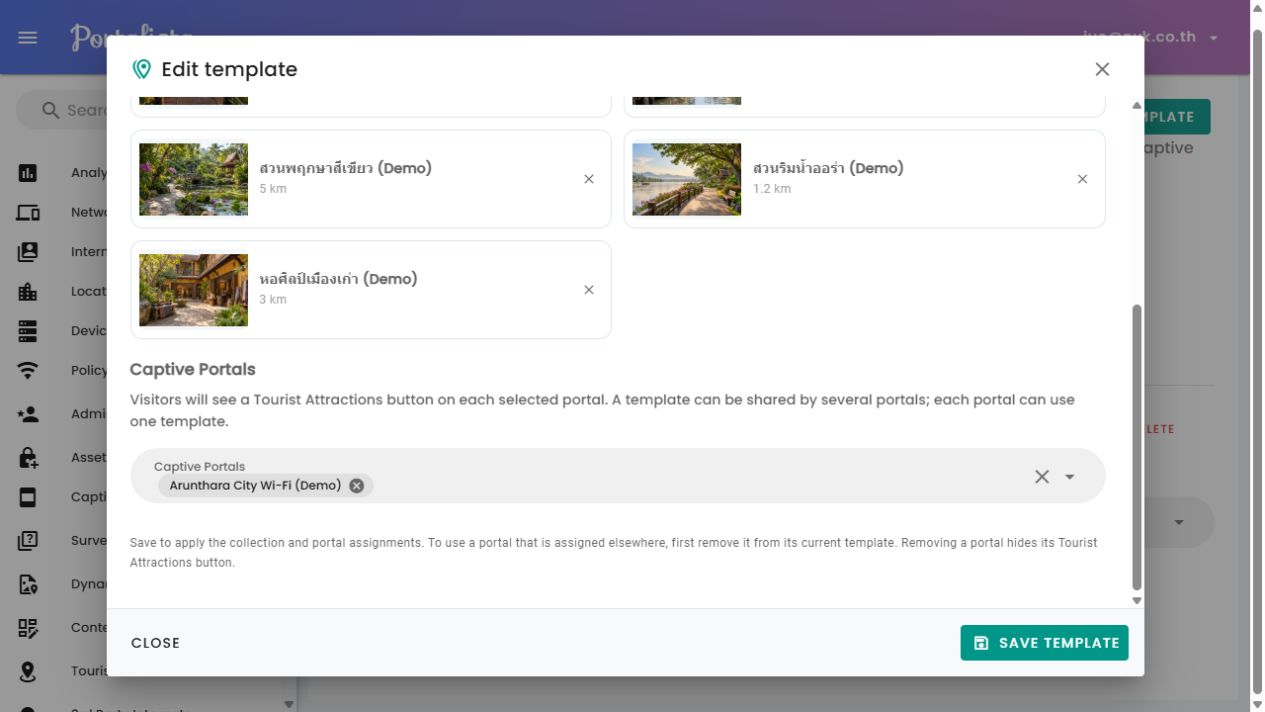
Task: Remove Arunthara City Wi-Fi (Demo) chip
Action: click(356, 486)
